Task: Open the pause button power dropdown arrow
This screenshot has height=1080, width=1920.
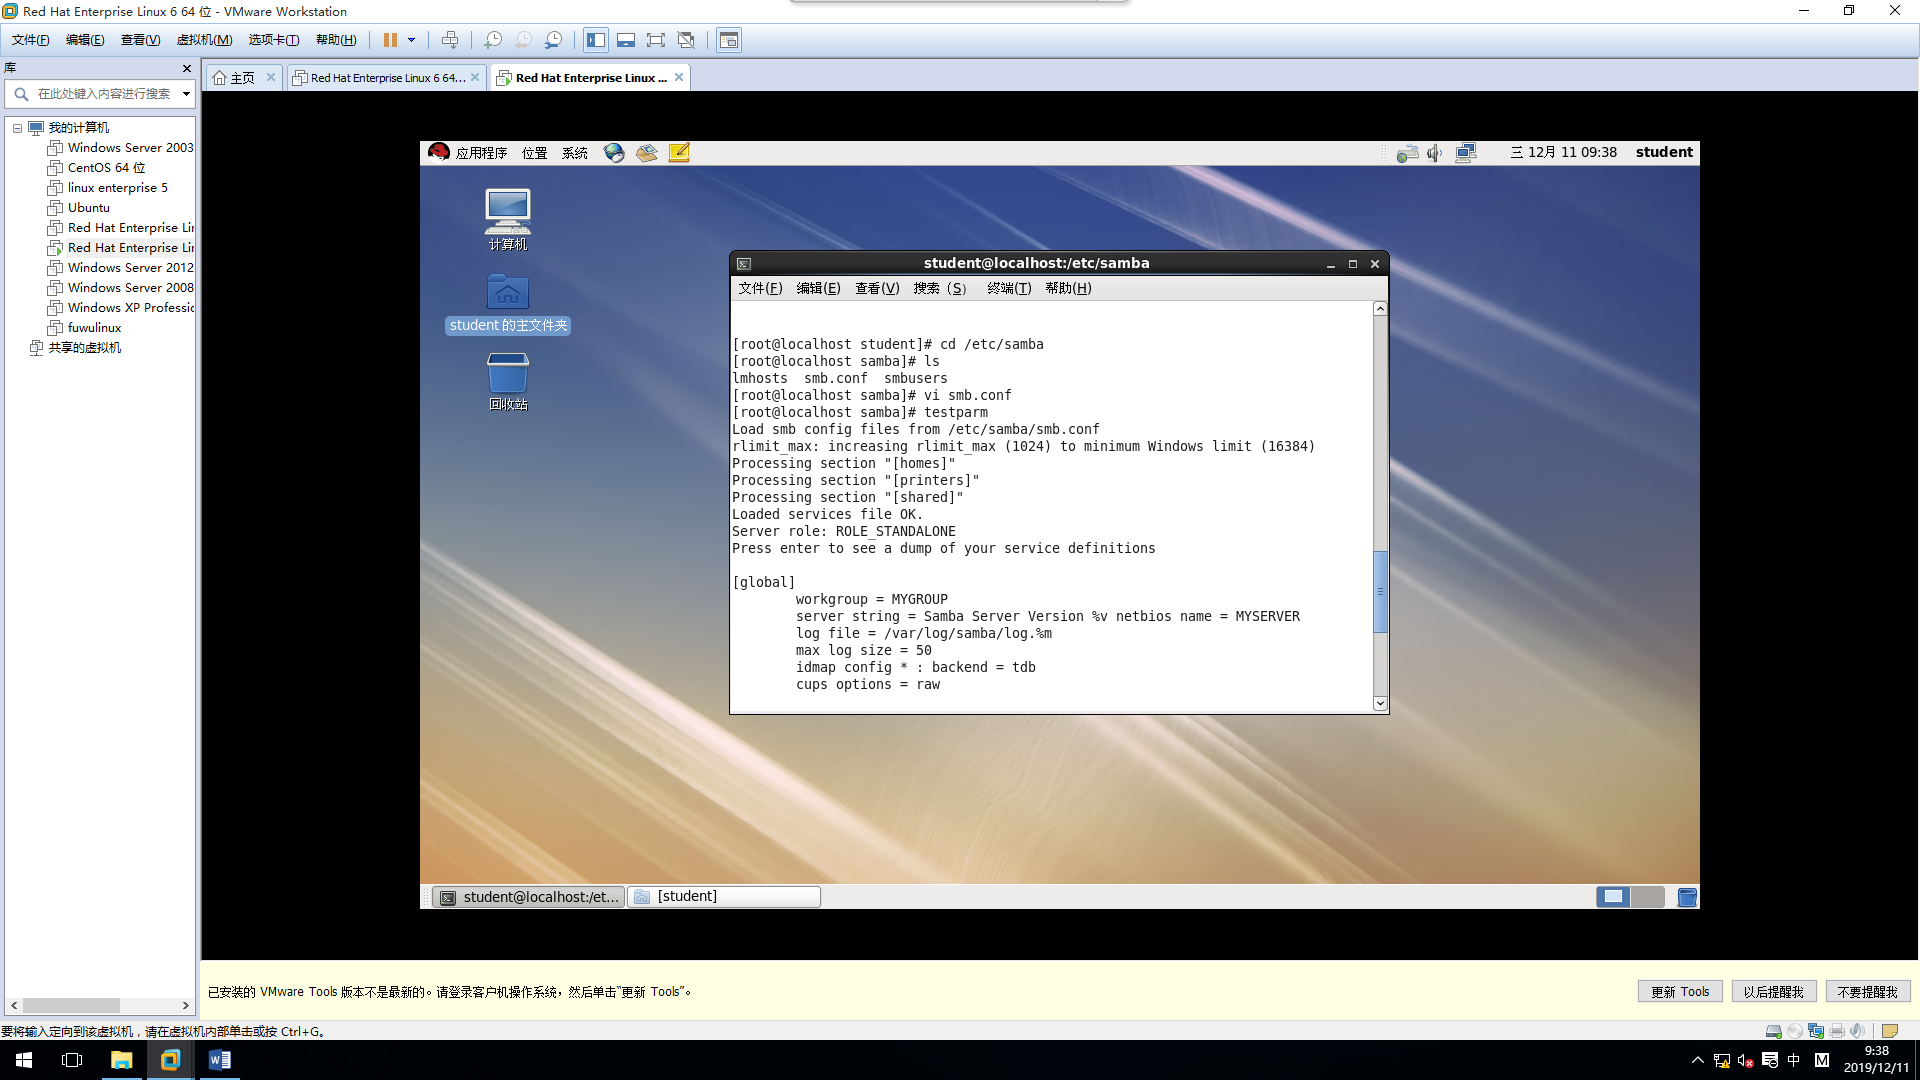Action: point(411,40)
